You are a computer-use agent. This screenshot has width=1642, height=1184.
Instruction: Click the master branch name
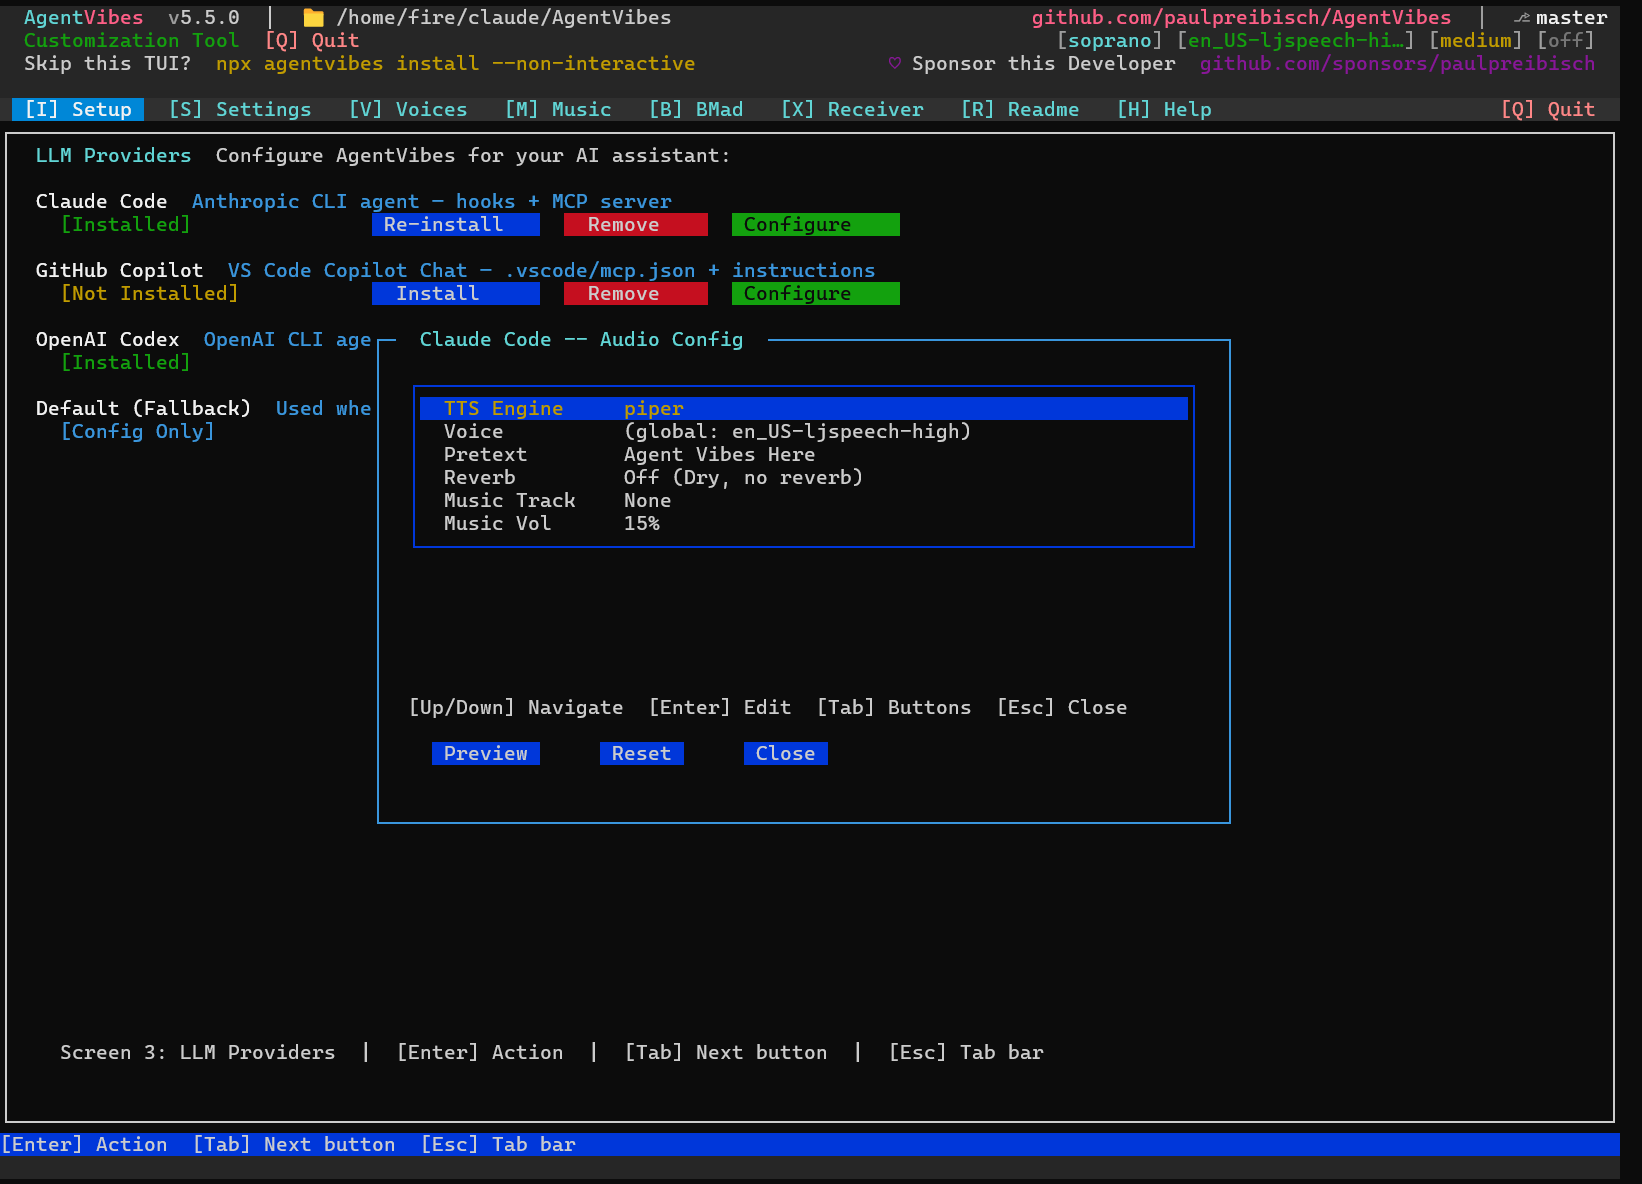coord(1572,17)
